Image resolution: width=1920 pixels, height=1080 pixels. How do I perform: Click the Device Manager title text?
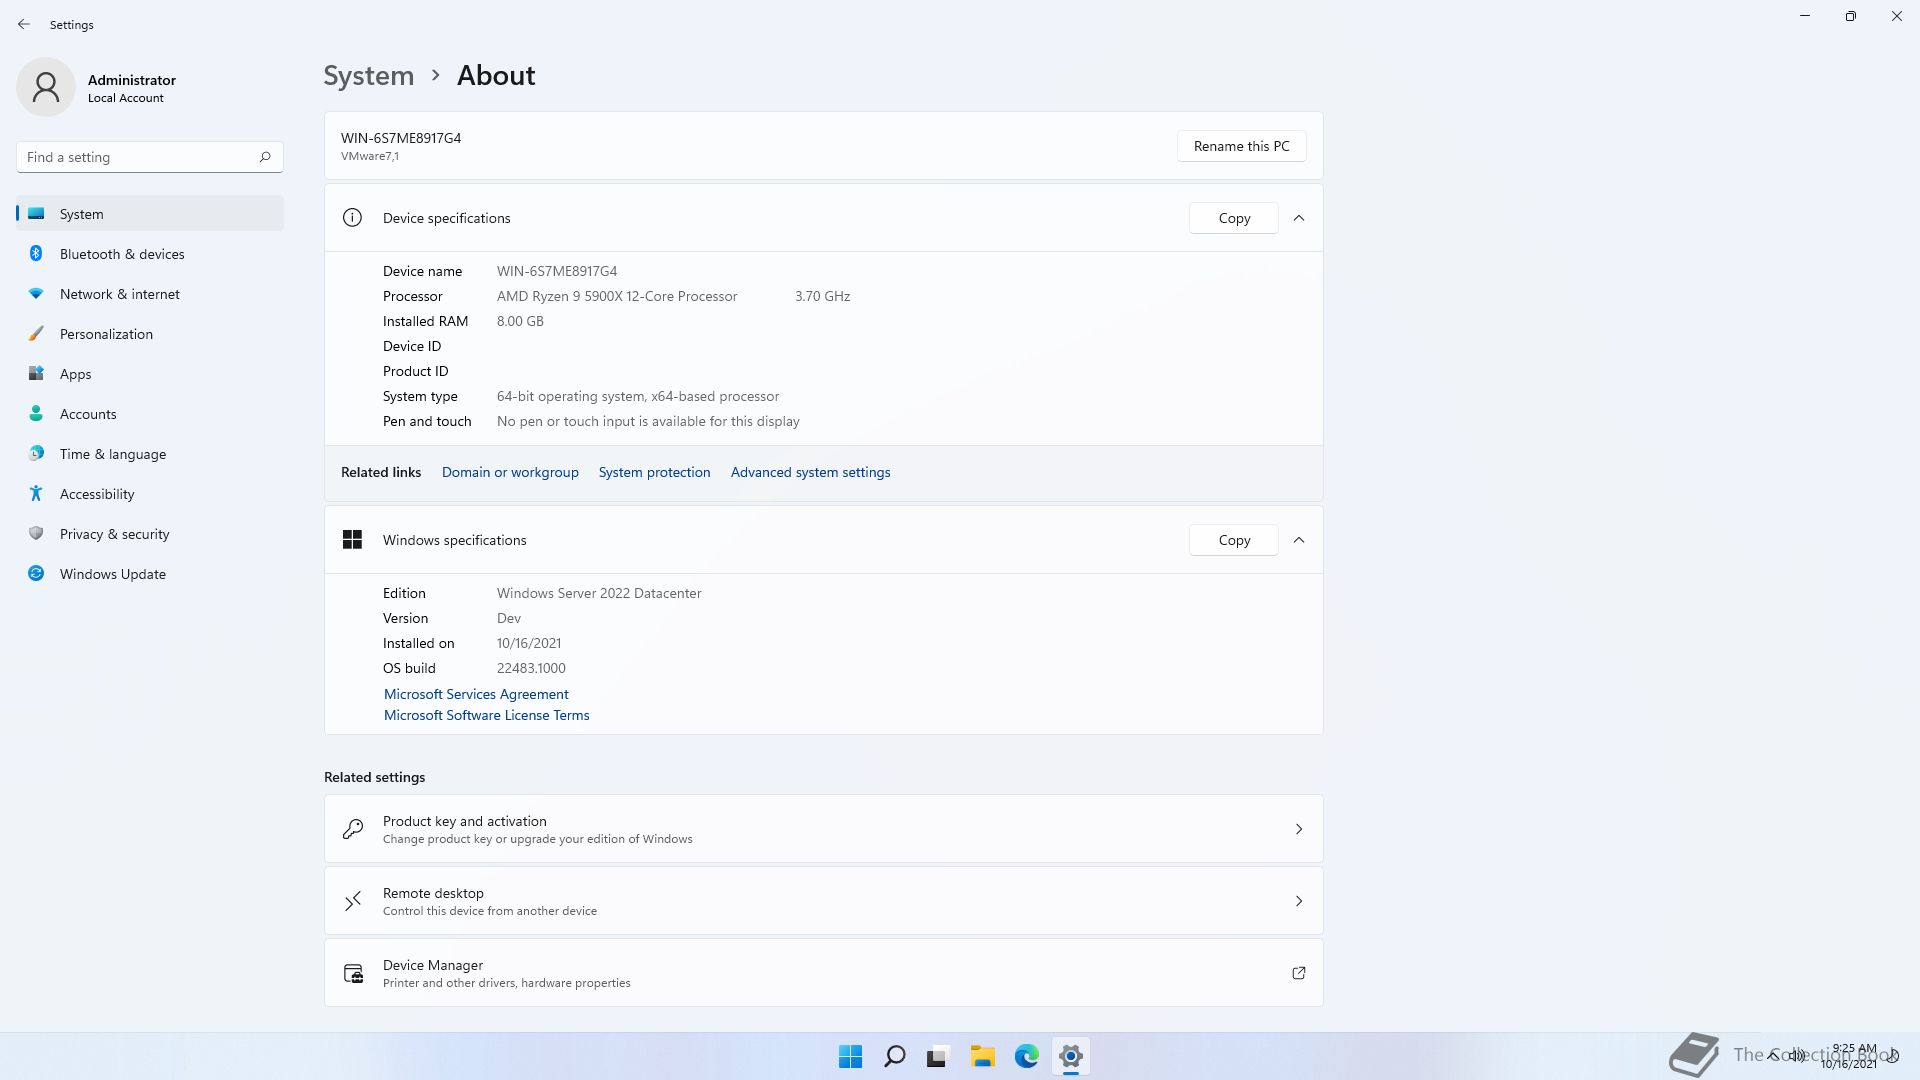pos(433,965)
